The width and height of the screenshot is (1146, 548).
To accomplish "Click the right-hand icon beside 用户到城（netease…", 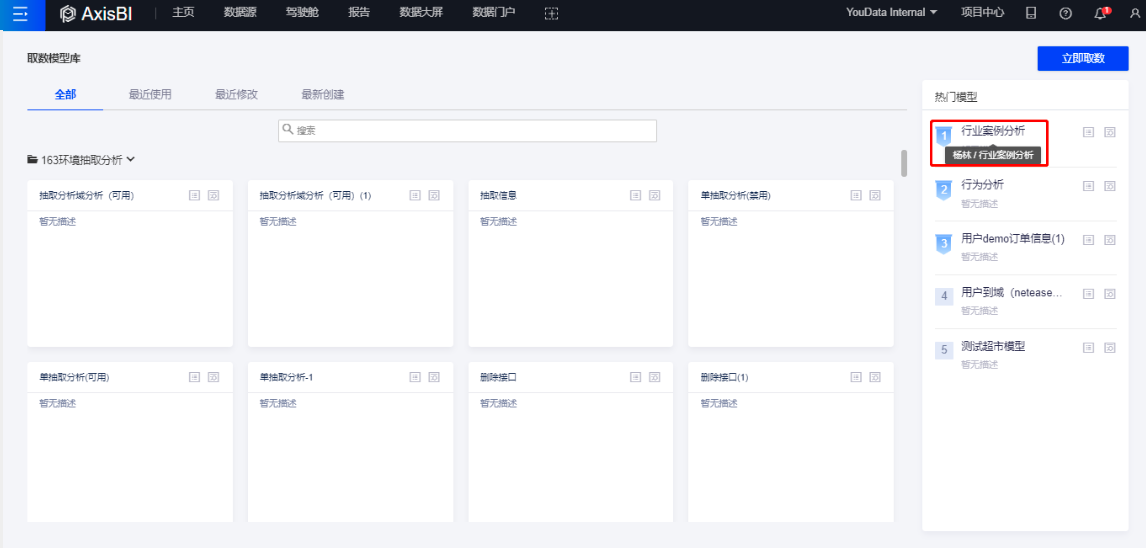I will pyautogui.click(x=1109, y=294).
